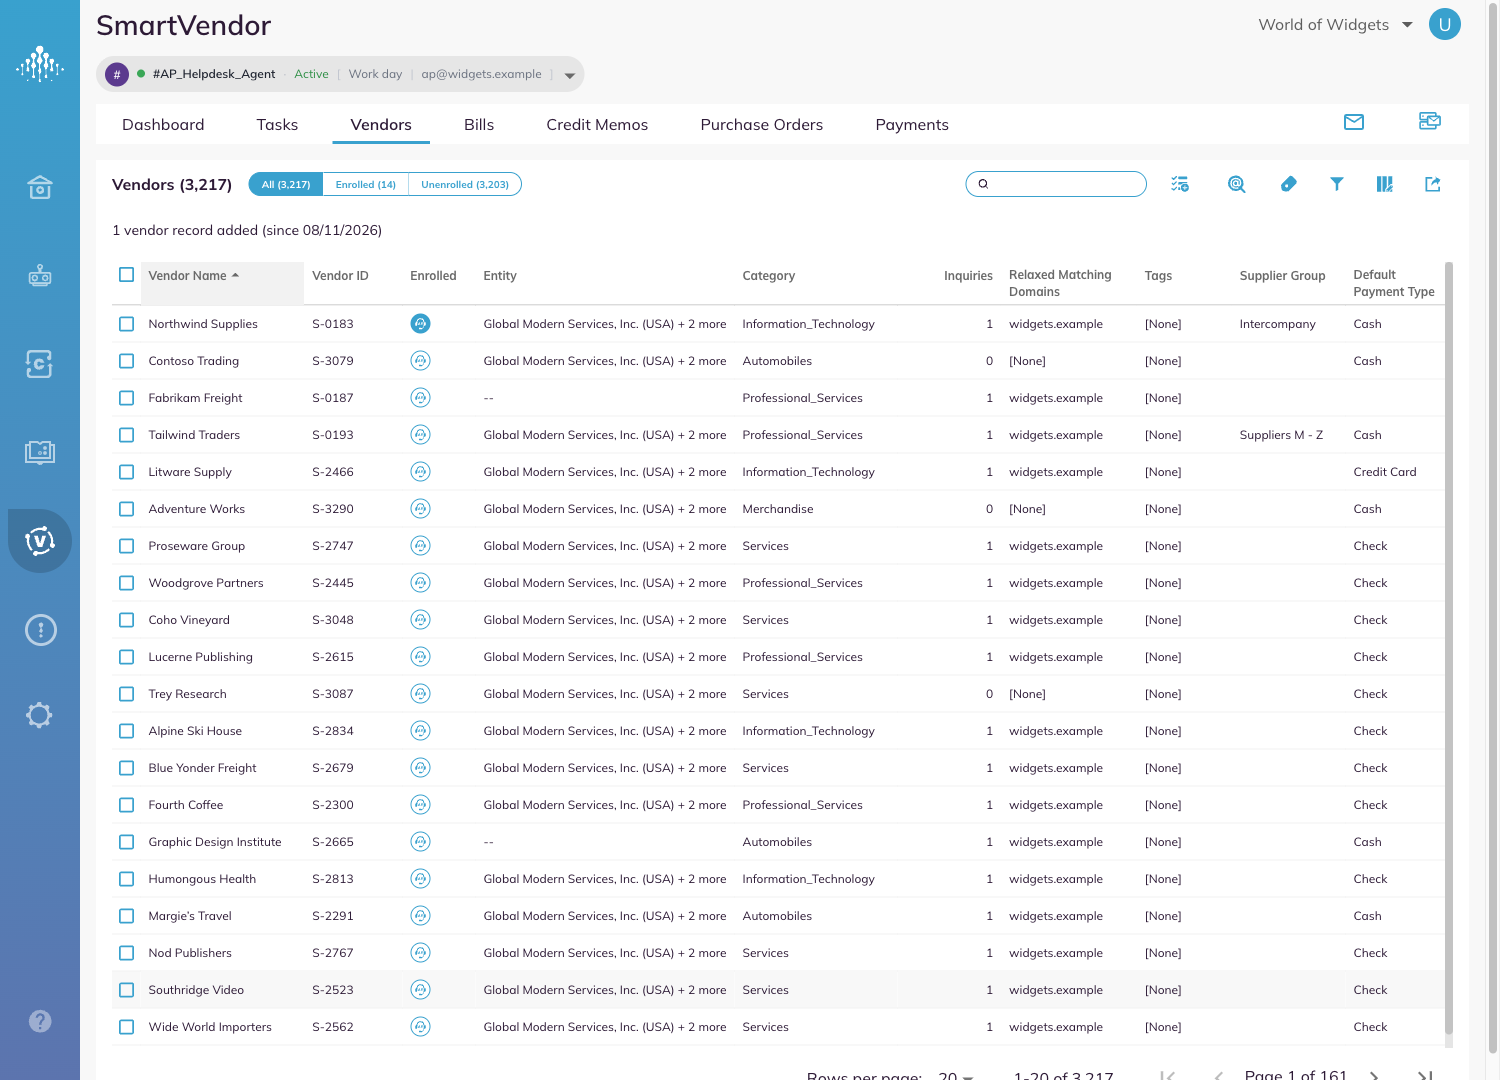Click the Credit Card payment type cell
This screenshot has height=1080, width=1500.
pyautogui.click(x=1385, y=472)
